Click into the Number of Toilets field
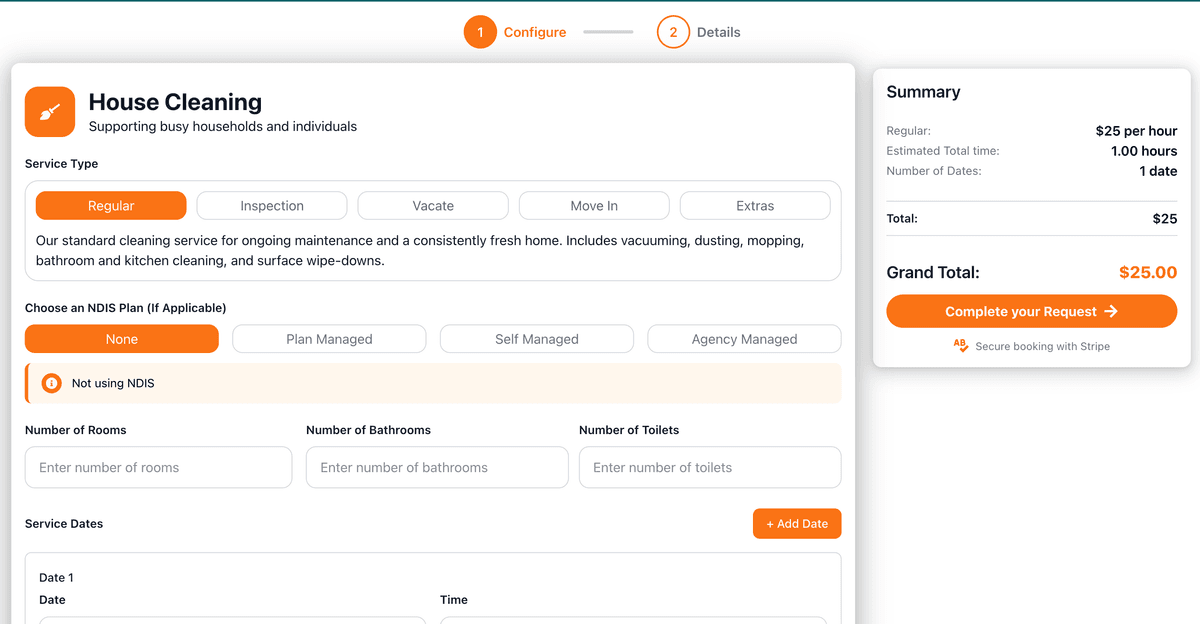The width and height of the screenshot is (1200, 624). pyautogui.click(x=710, y=467)
